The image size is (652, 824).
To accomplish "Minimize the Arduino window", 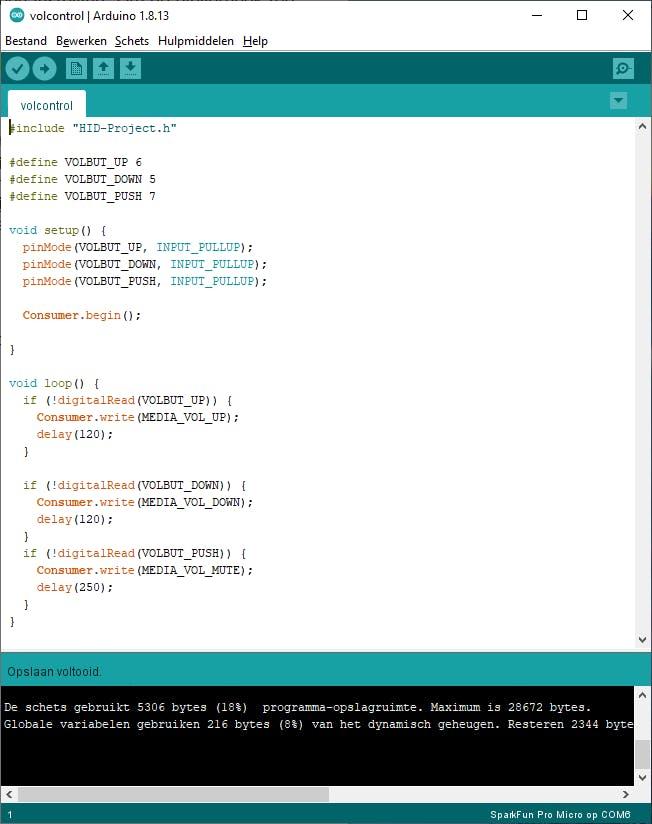I will [x=537, y=15].
